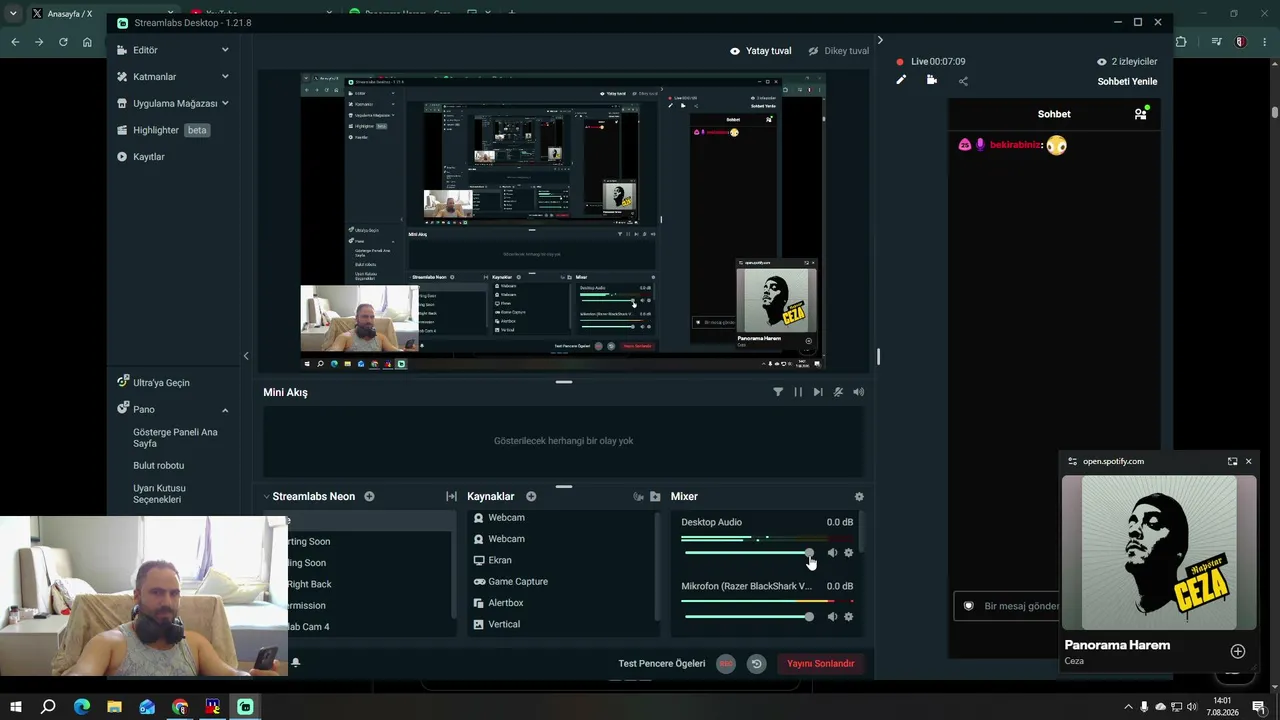Open Mikrofon settings gear
Image resolution: width=1280 pixels, height=720 pixels.
(x=849, y=617)
